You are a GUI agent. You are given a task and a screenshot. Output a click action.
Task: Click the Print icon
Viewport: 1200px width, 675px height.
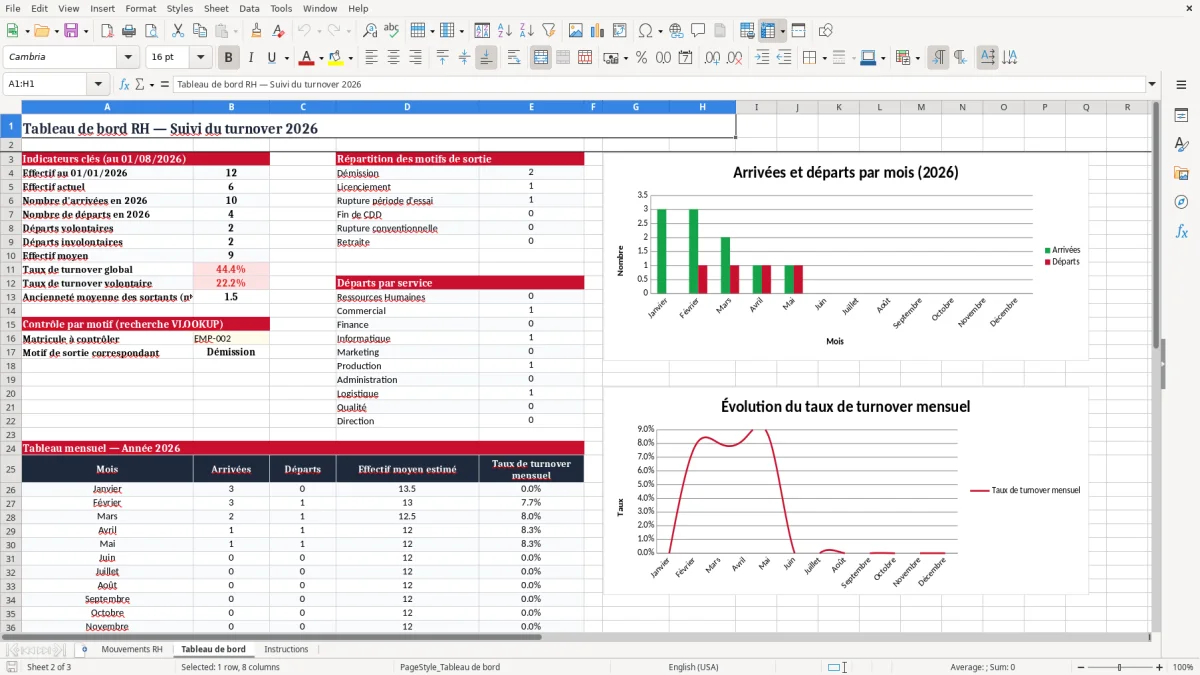pyautogui.click(x=131, y=31)
